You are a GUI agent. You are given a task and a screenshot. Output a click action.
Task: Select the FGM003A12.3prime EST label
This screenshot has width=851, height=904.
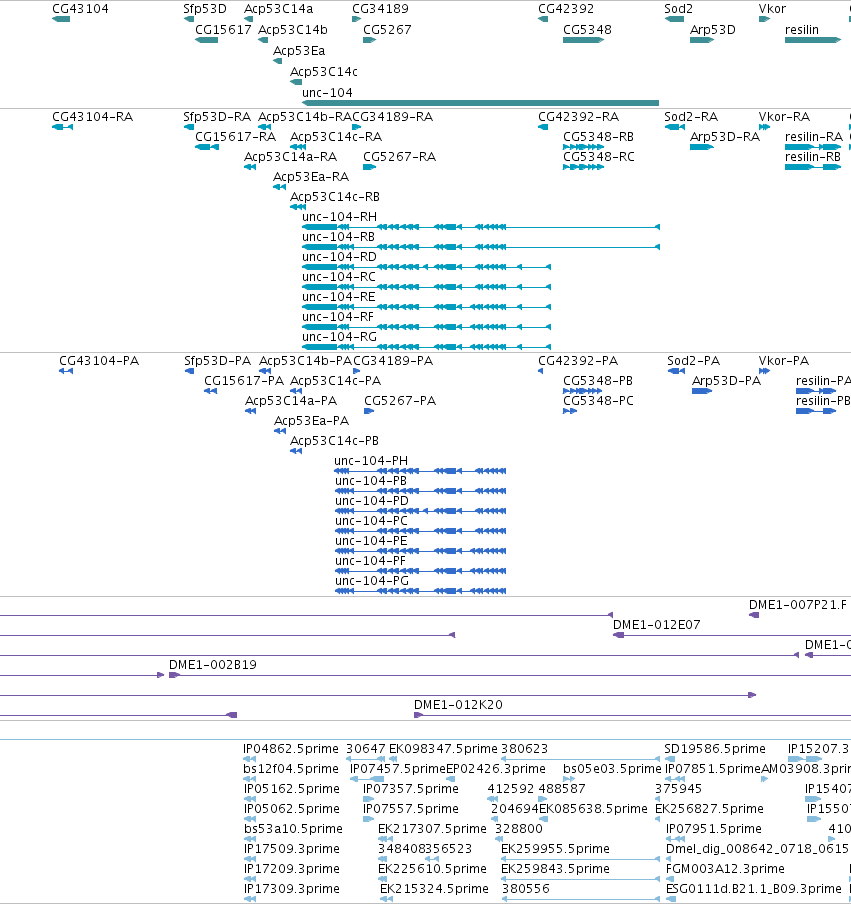(725, 869)
